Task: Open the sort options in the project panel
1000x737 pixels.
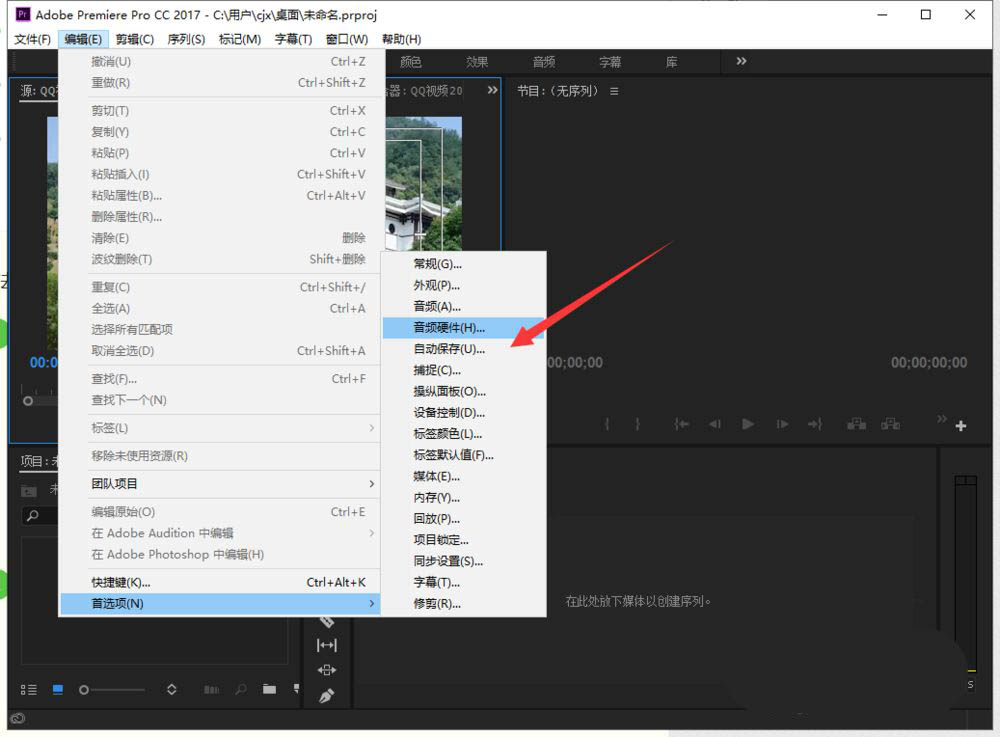Action: pyautogui.click(x=171, y=689)
